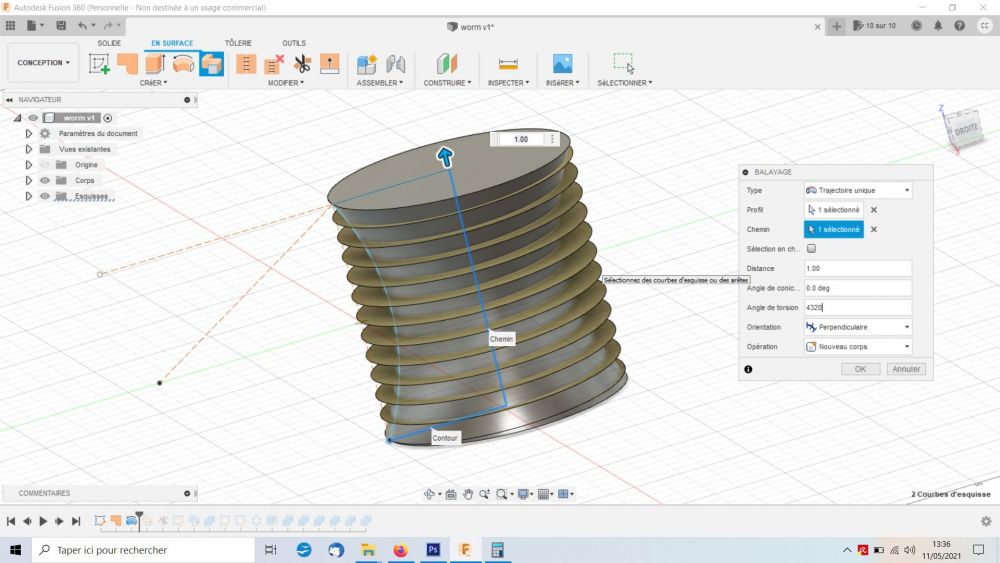Hide the Corps folder using its eye icon
1000x563 pixels.
(x=44, y=180)
